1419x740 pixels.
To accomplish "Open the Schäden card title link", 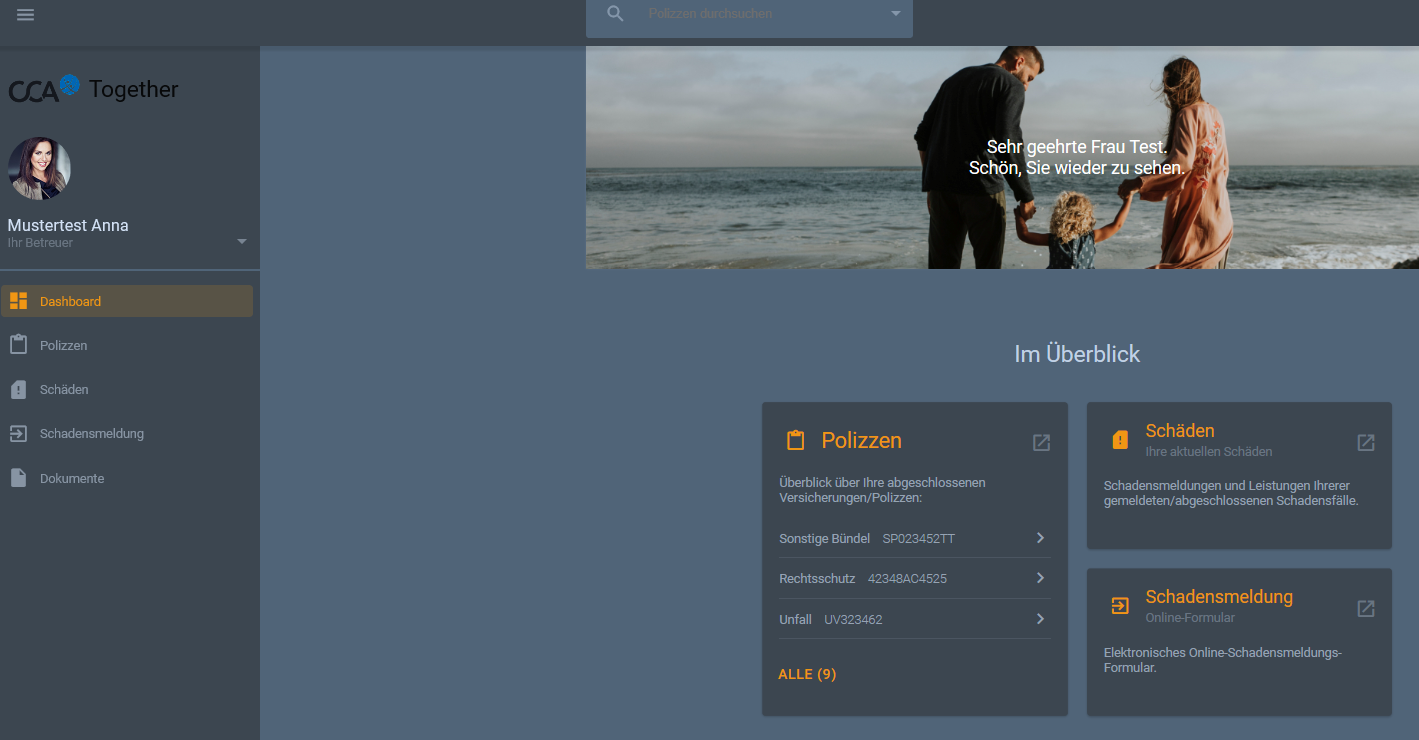I will click(1180, 431).
